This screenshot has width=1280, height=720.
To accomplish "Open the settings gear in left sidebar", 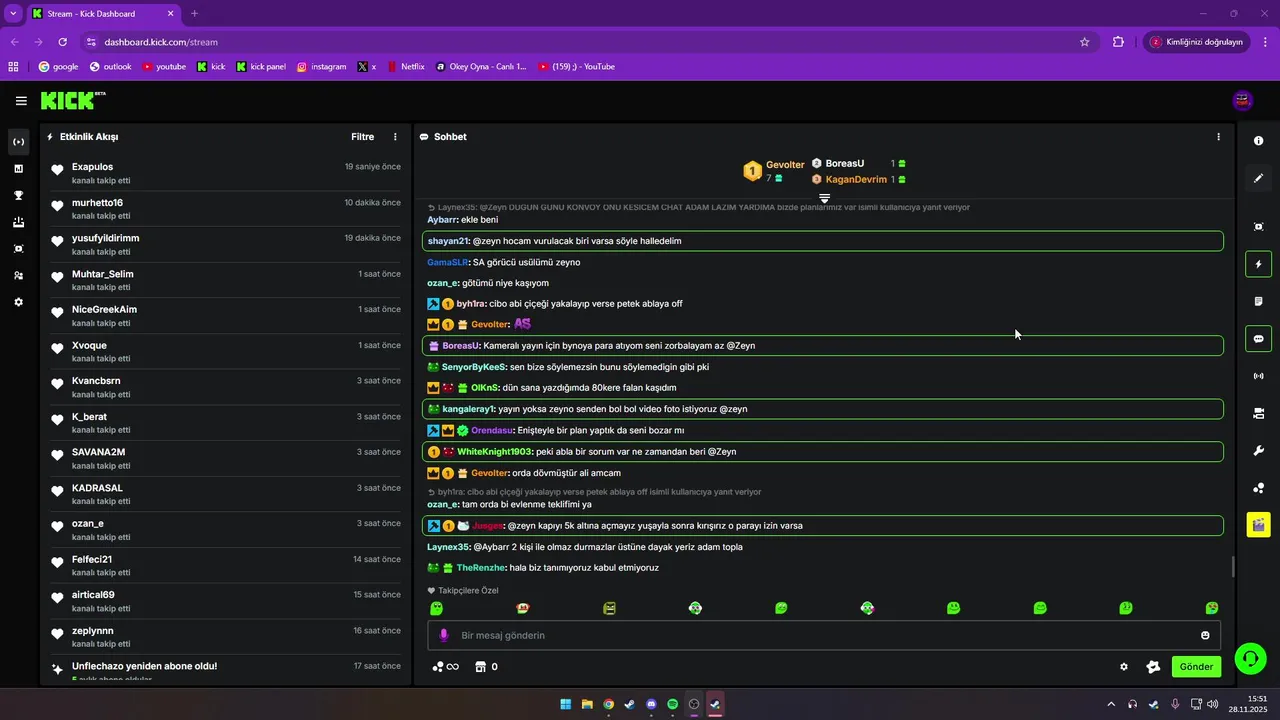I will 18,302.
